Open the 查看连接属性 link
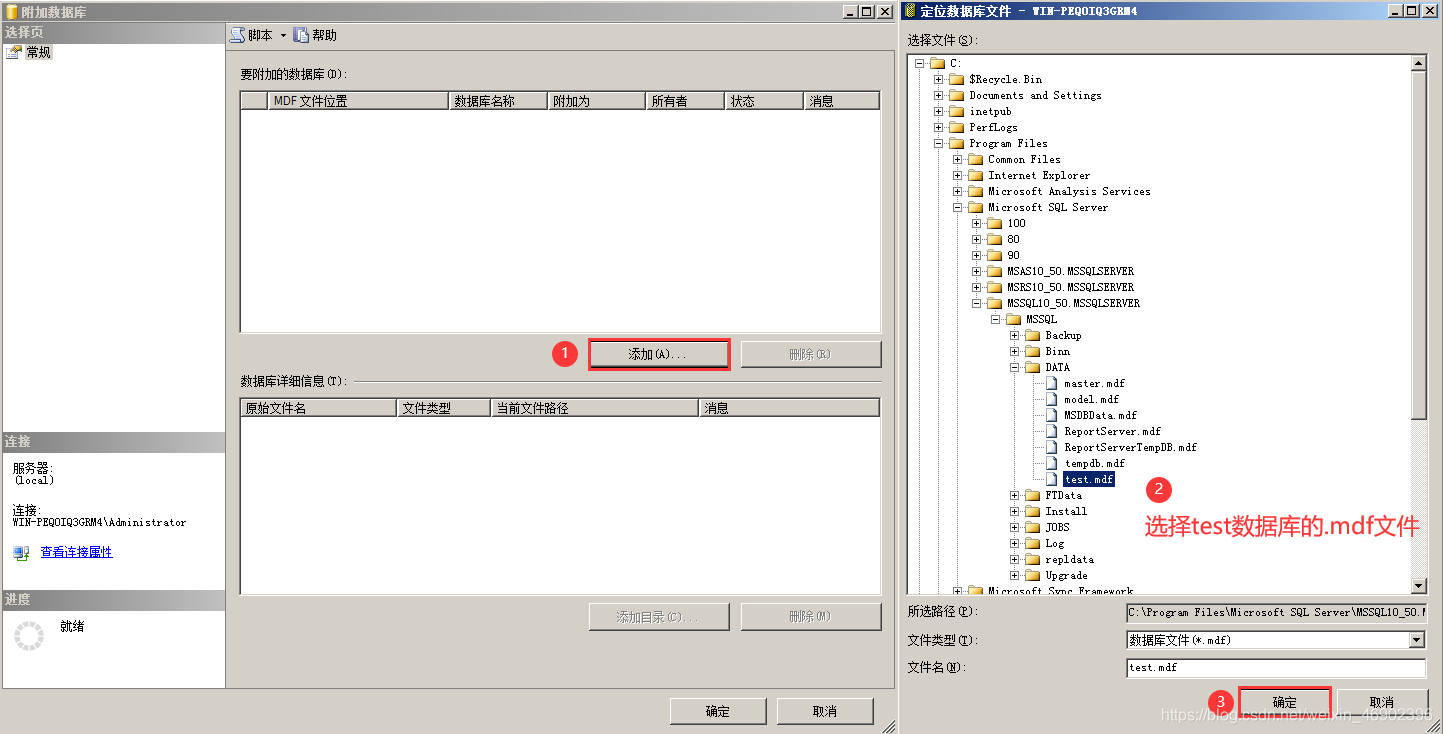 point(76,552)
